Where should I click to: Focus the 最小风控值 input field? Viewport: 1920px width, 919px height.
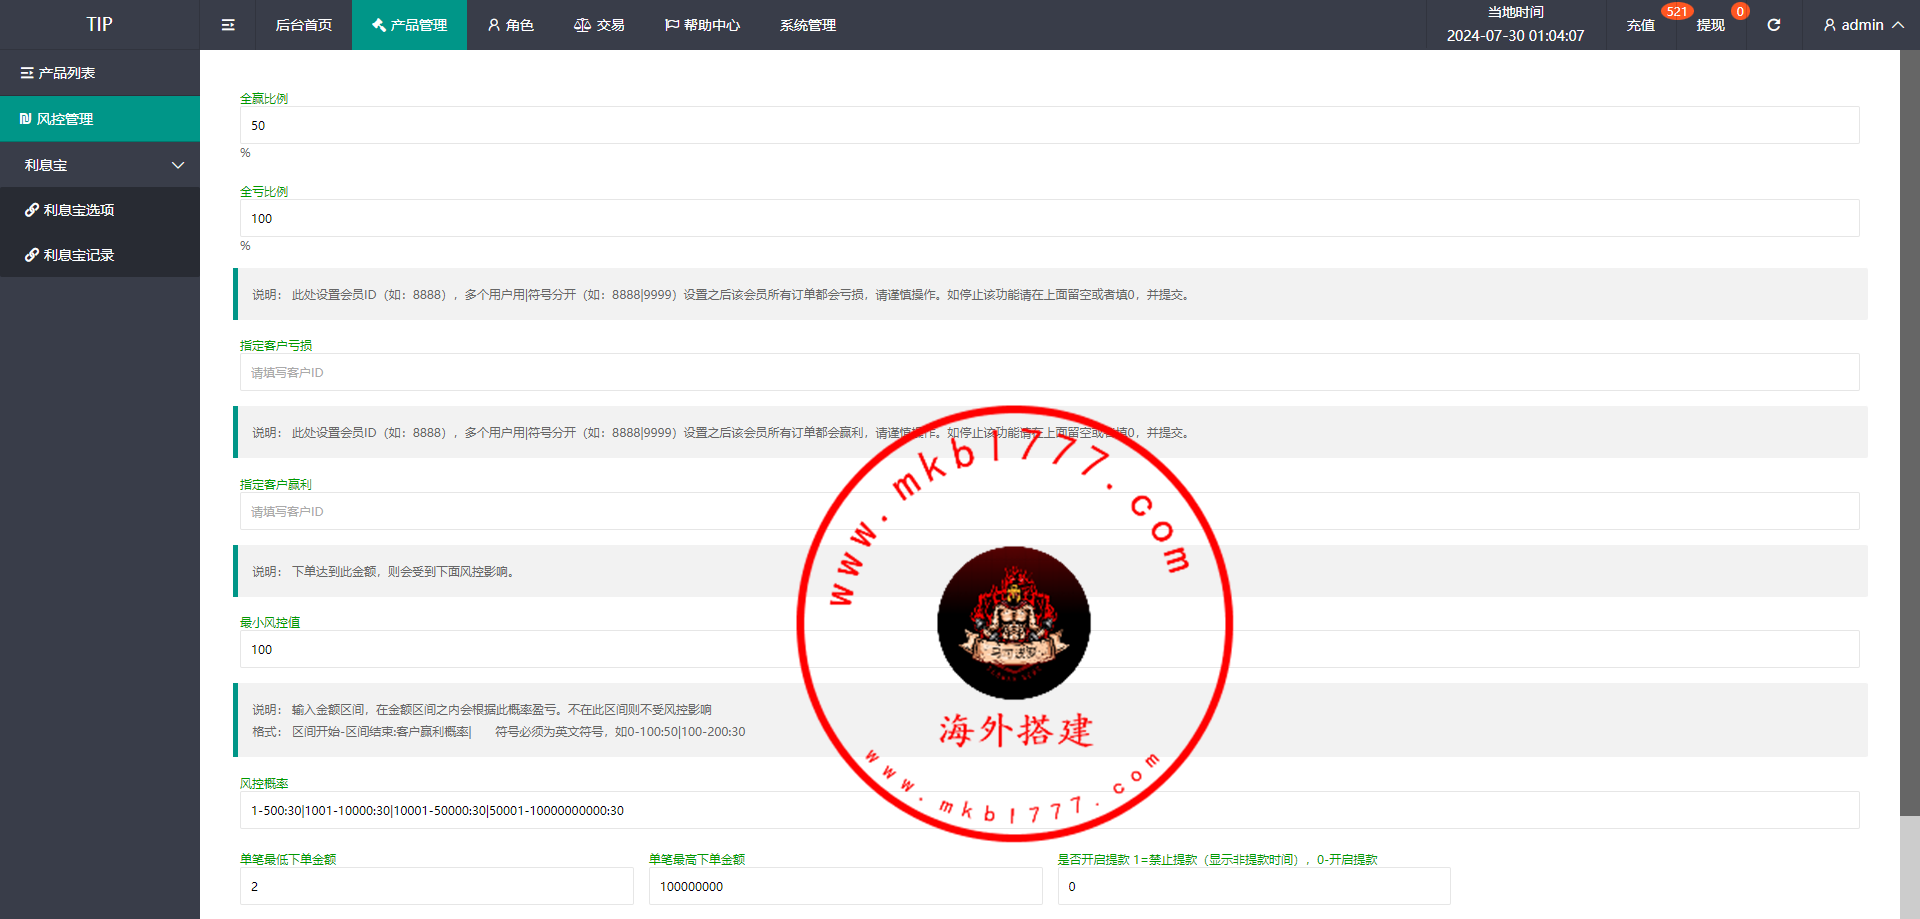(x=1049, y=649)
